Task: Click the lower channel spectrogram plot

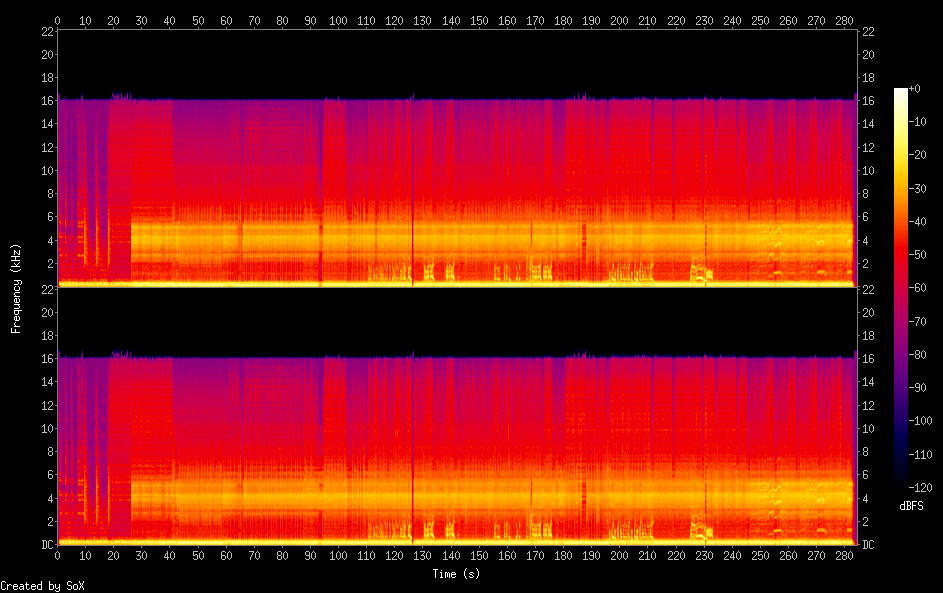Action: [x=457, y=417]
